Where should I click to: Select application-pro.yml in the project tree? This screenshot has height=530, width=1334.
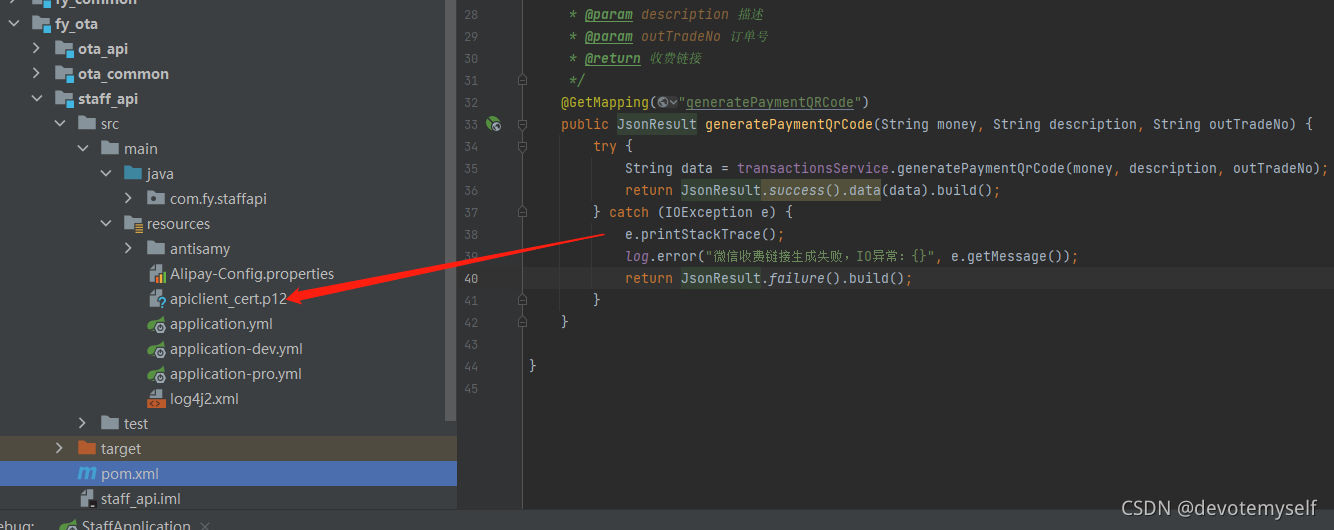(x=236, y=374)
